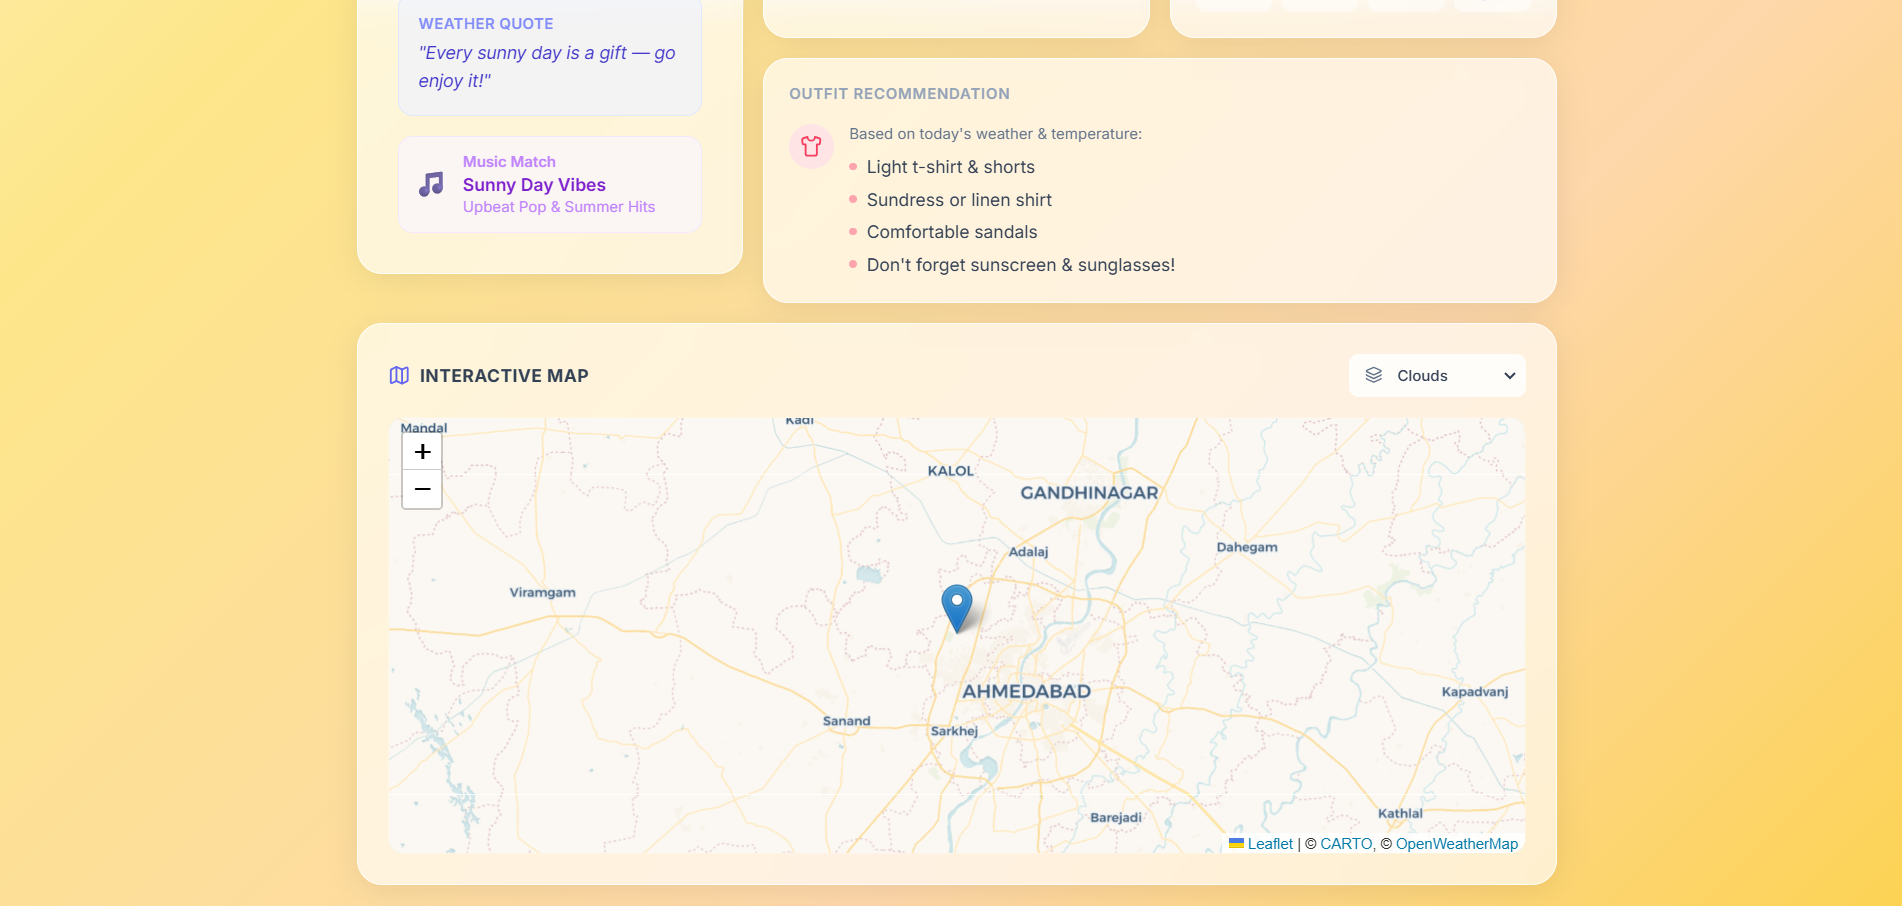The width and height of the screenshot is (1902, 906).
Task: Click the Mandal label on map
Action: coord(424,428)
